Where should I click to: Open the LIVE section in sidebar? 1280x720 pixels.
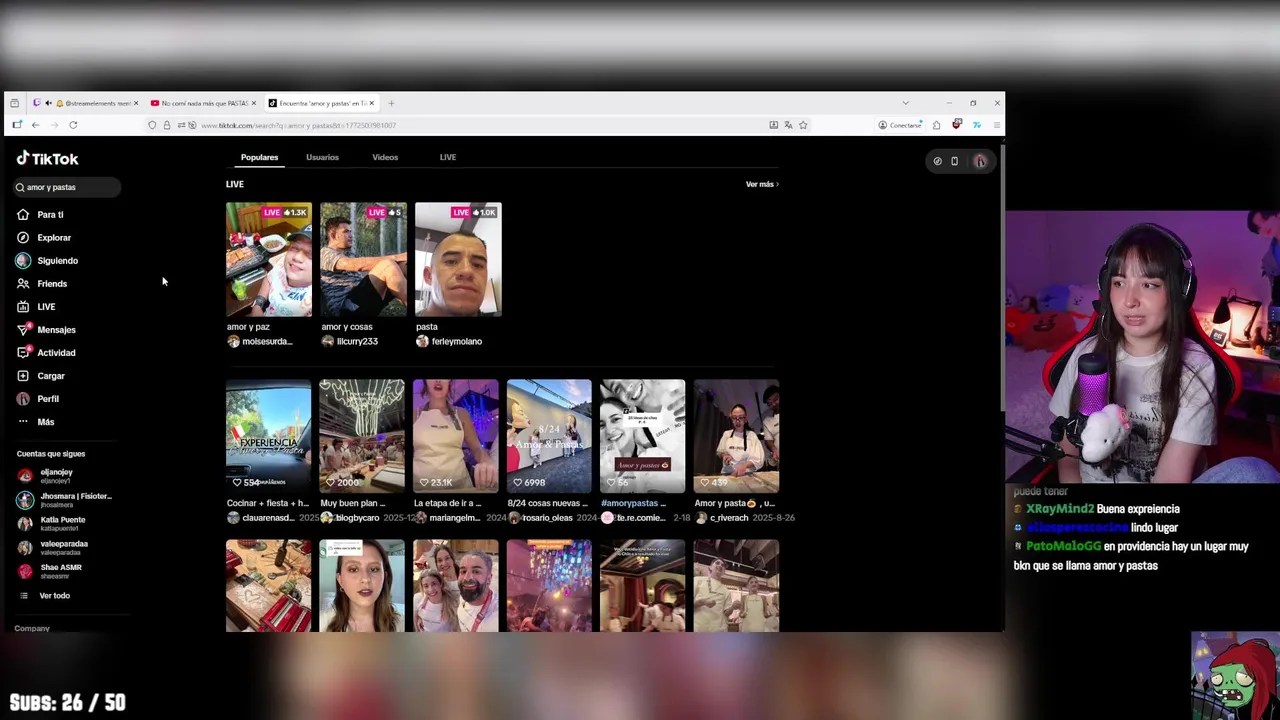point(36,307)
